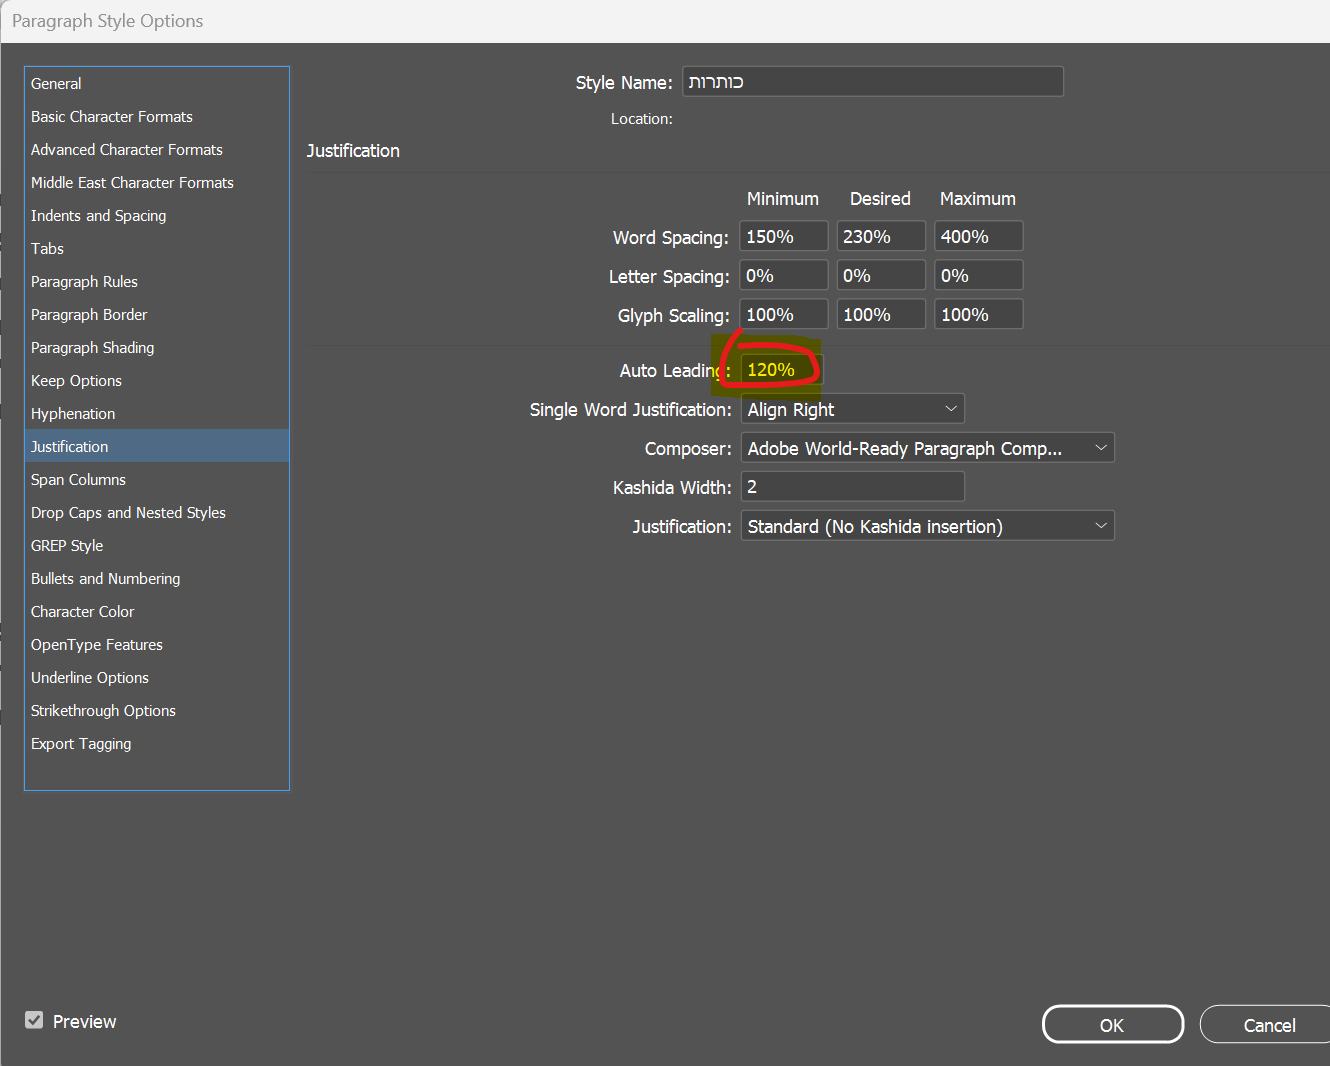Open the Indents and Spacing category

pyautogui.click(x=157, y=216)
